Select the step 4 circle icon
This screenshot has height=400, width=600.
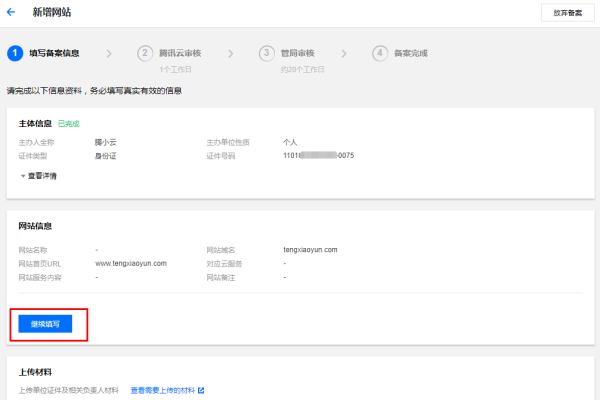pyautogui.click(x=380, y=53)
